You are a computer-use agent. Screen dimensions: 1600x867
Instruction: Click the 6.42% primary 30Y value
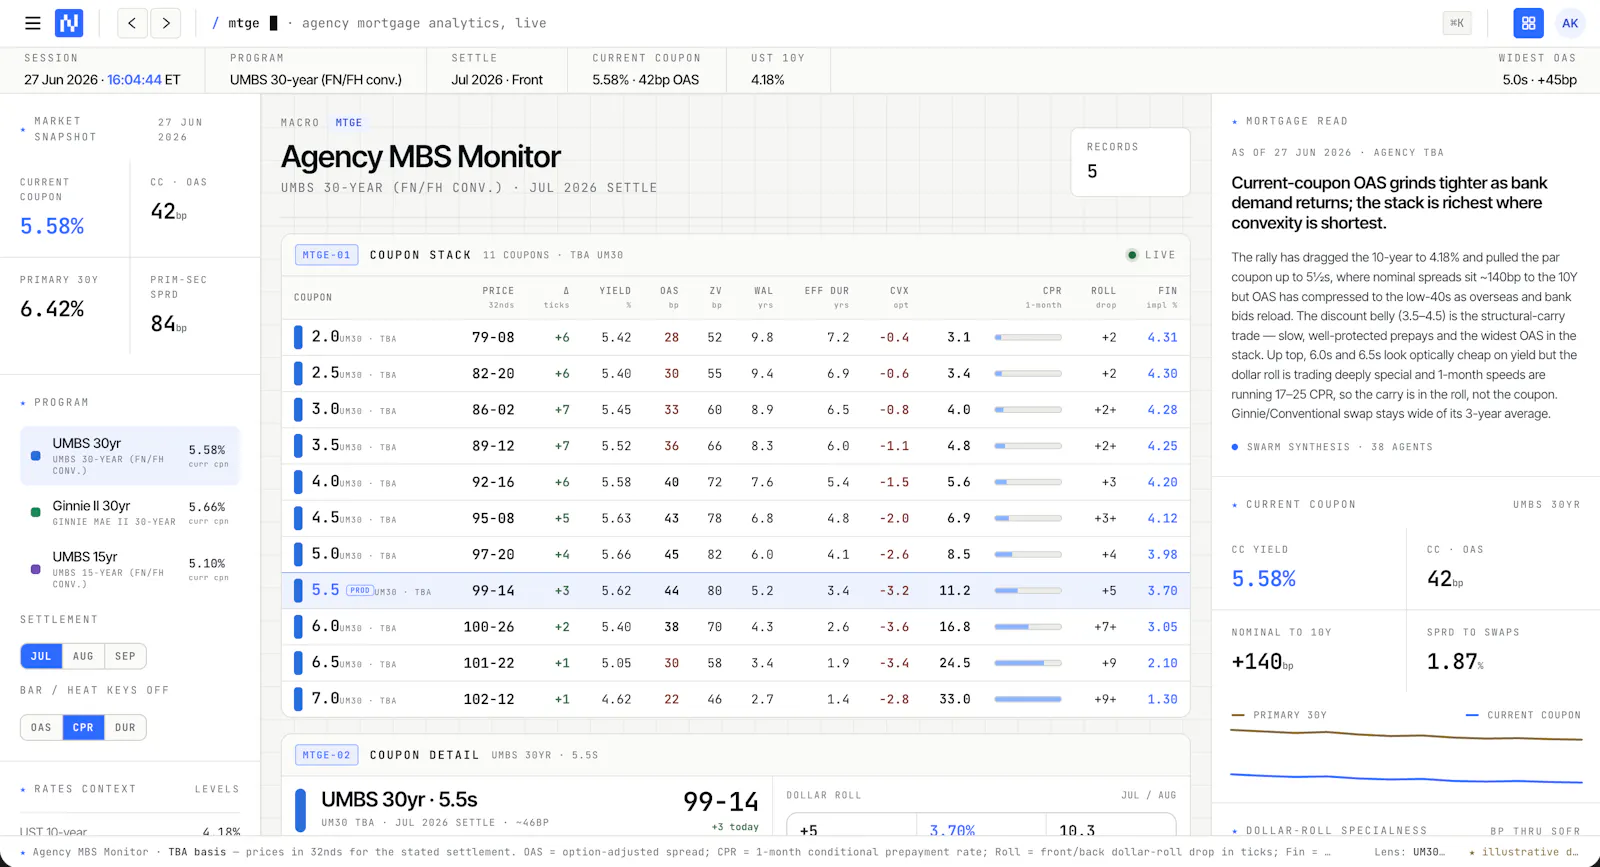coord(52,309)
